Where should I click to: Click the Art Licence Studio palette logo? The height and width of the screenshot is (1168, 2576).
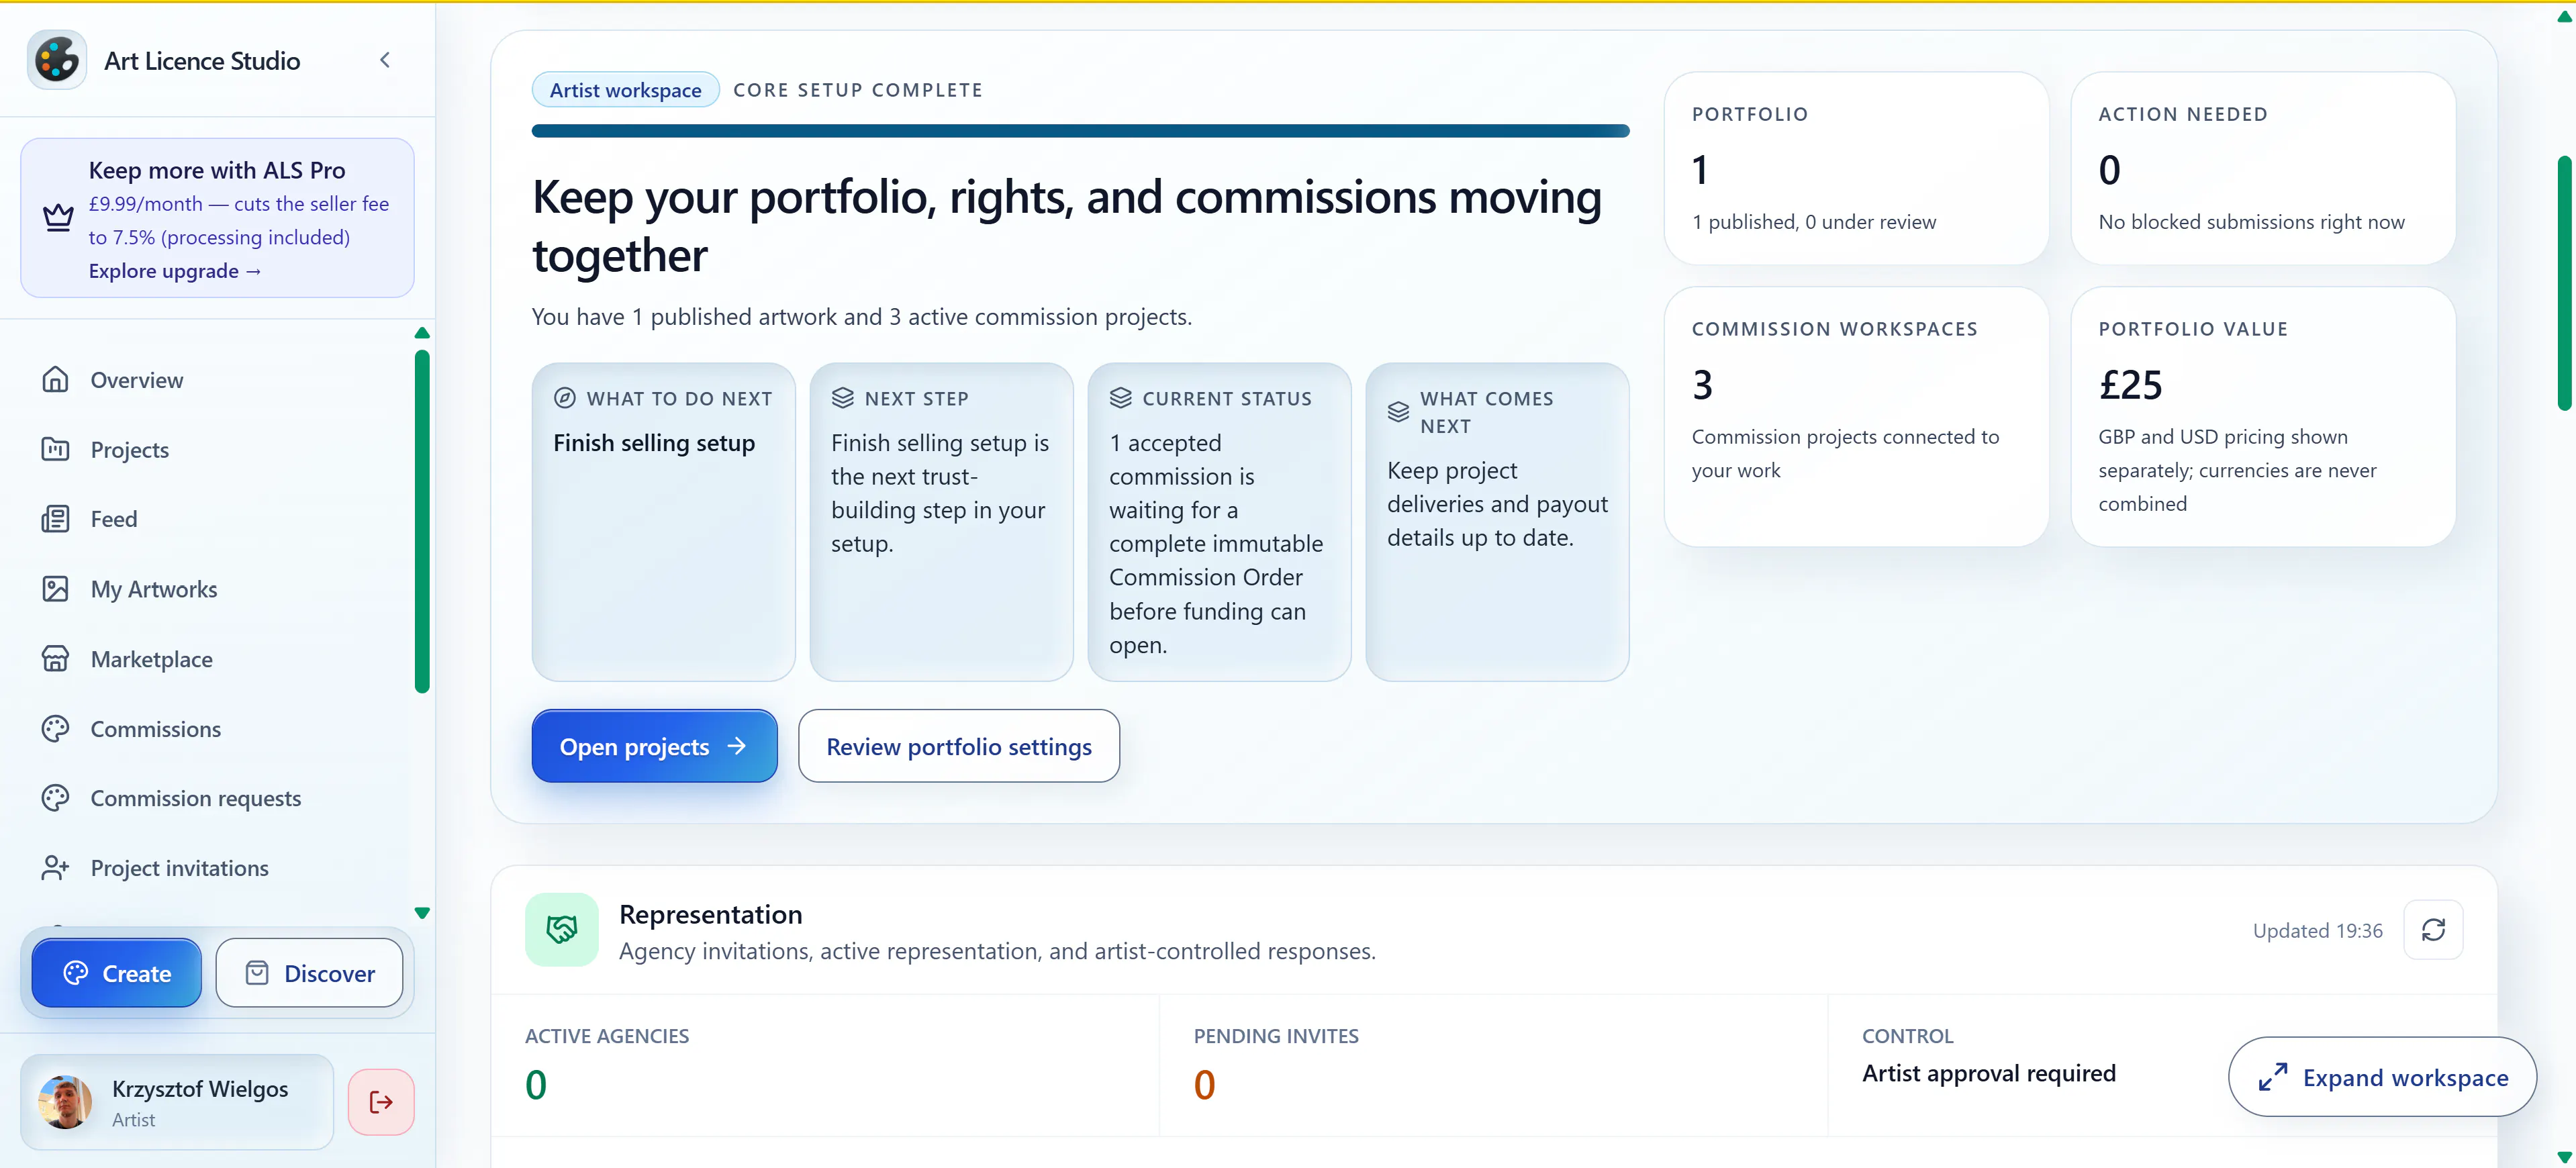(57, 60)
